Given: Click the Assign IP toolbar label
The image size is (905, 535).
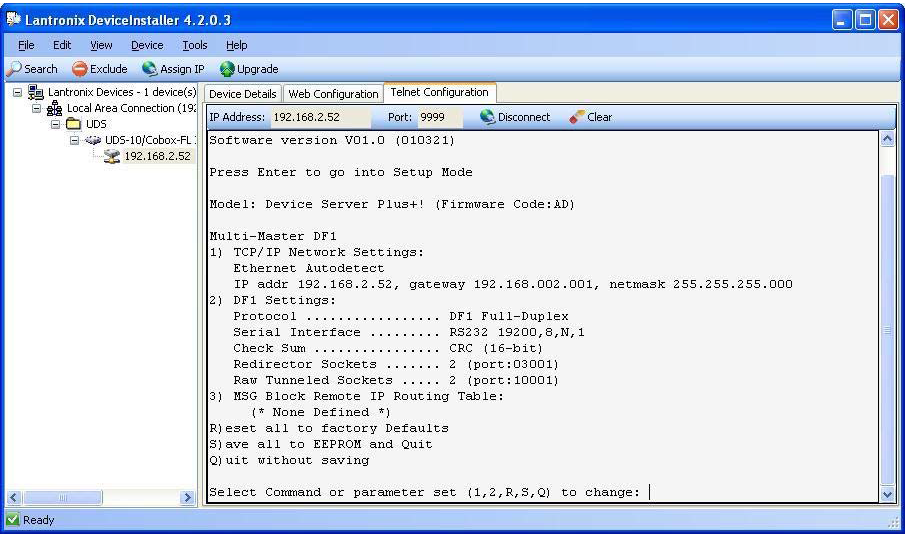Looking at the screenshot, I should [182, 69].
